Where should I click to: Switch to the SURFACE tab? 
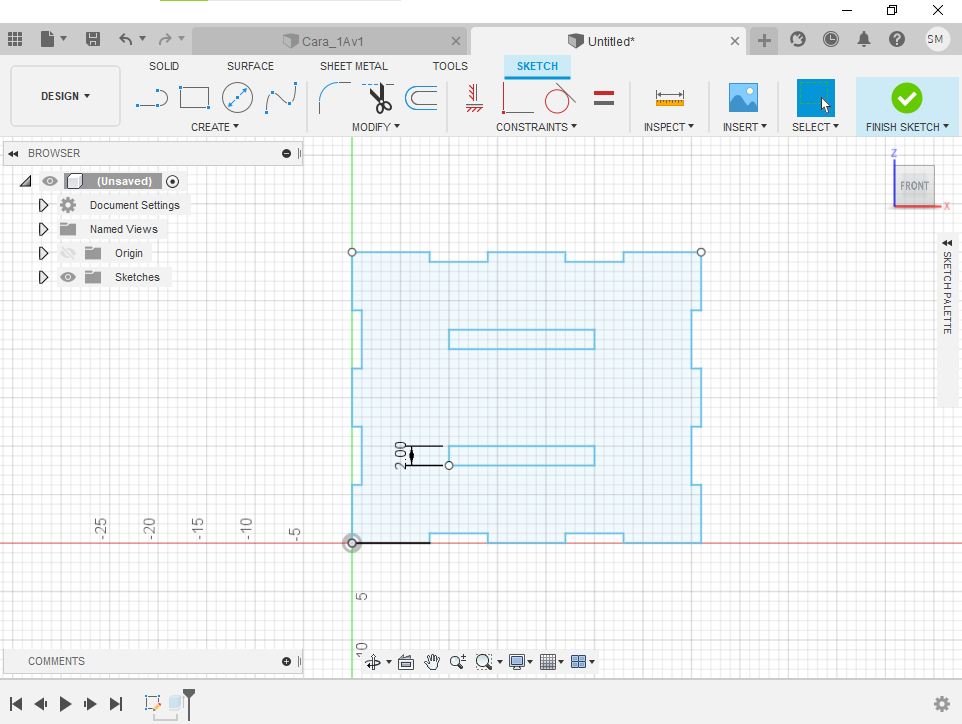[x=250, y=66]
